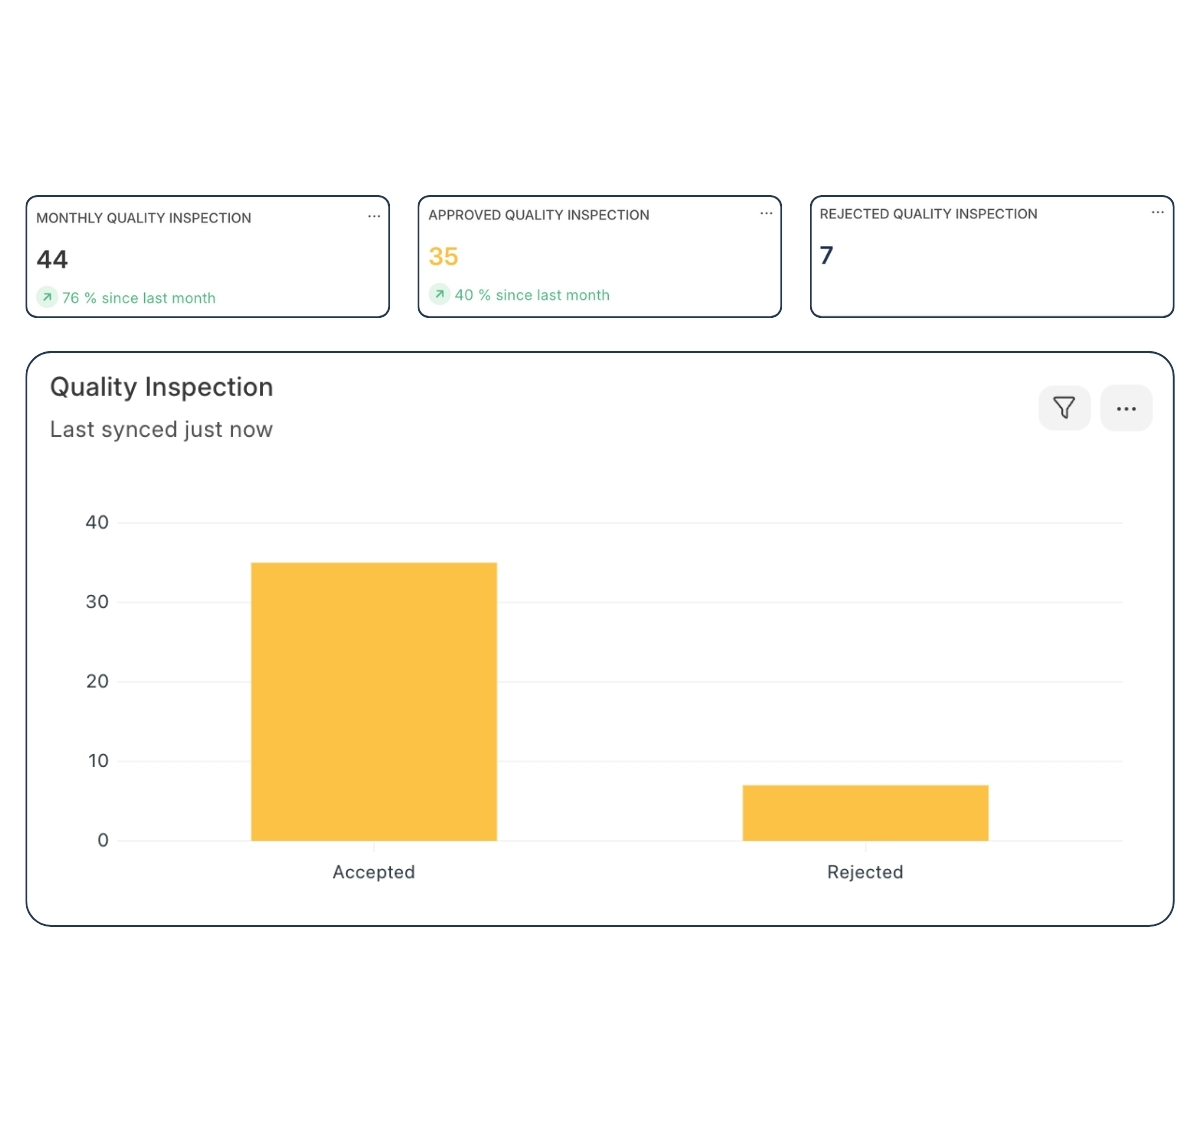Click the '76 % since last month' text
This screenshot has width=1200, height=1122.
coord(139,298)
